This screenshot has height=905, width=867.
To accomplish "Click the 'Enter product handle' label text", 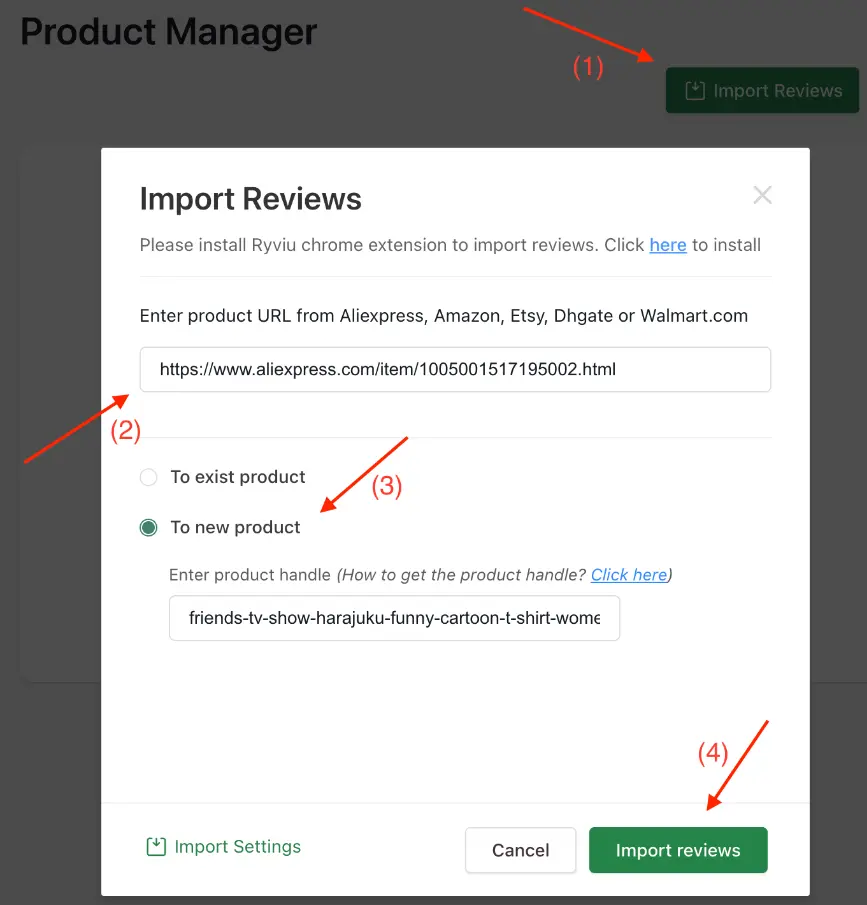I will pos(249,575).
